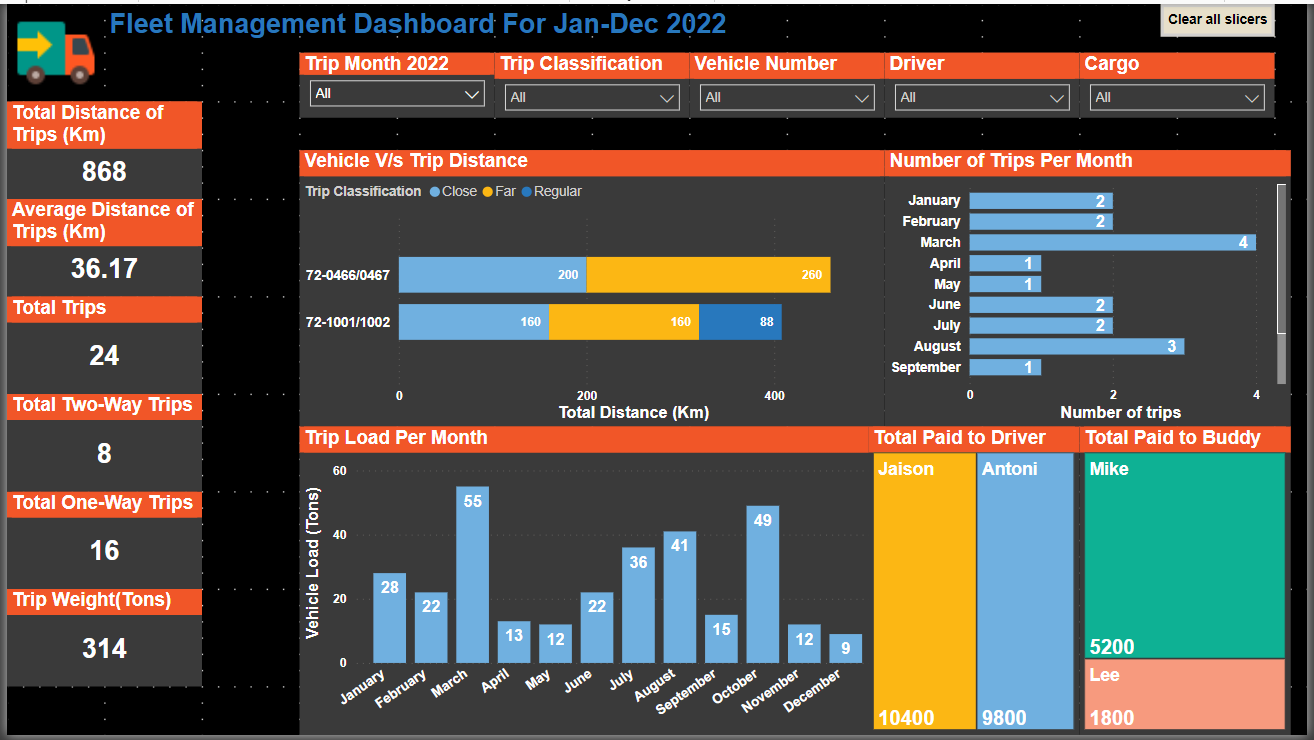Click the Far legend color dot

[488, 192]
